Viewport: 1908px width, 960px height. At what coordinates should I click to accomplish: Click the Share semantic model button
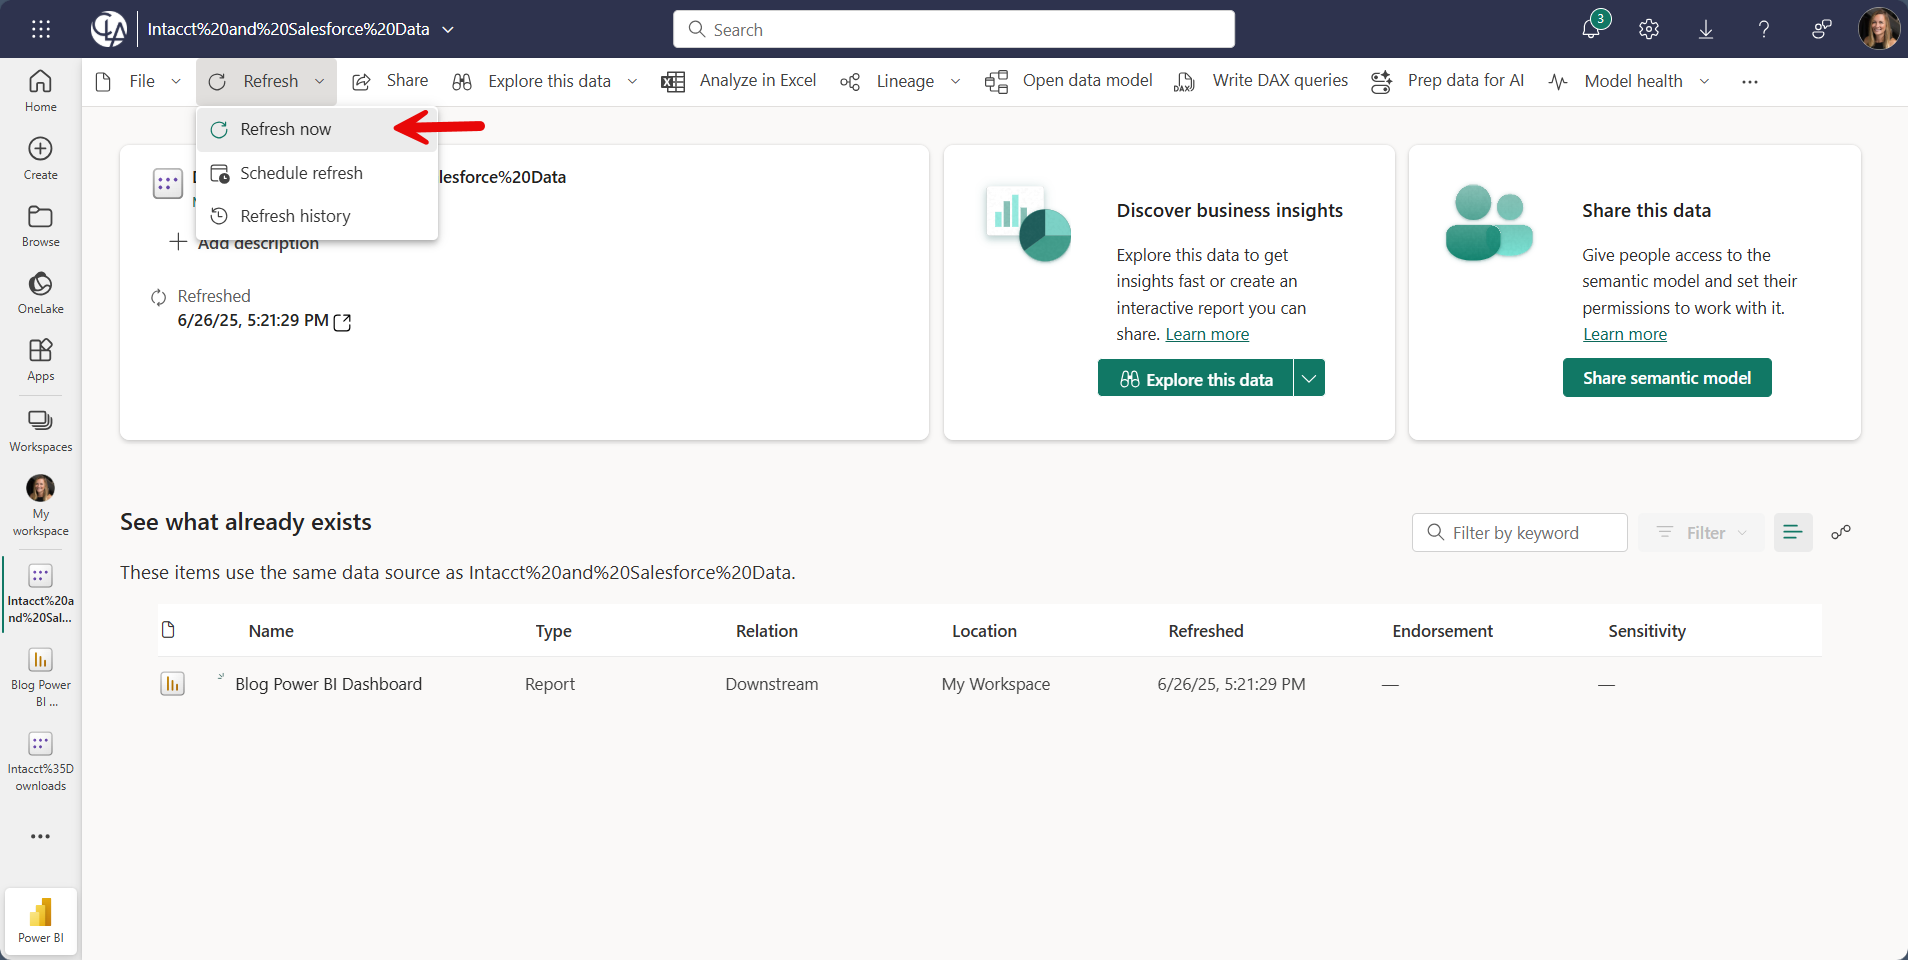point(1665,377)
